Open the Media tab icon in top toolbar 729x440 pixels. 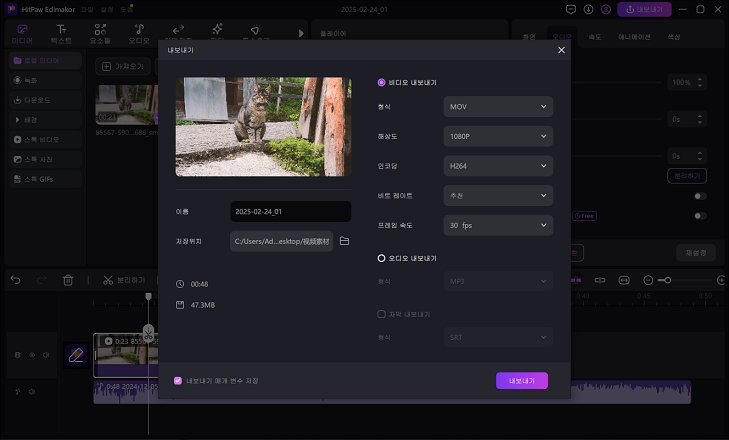tap(22, 30)
